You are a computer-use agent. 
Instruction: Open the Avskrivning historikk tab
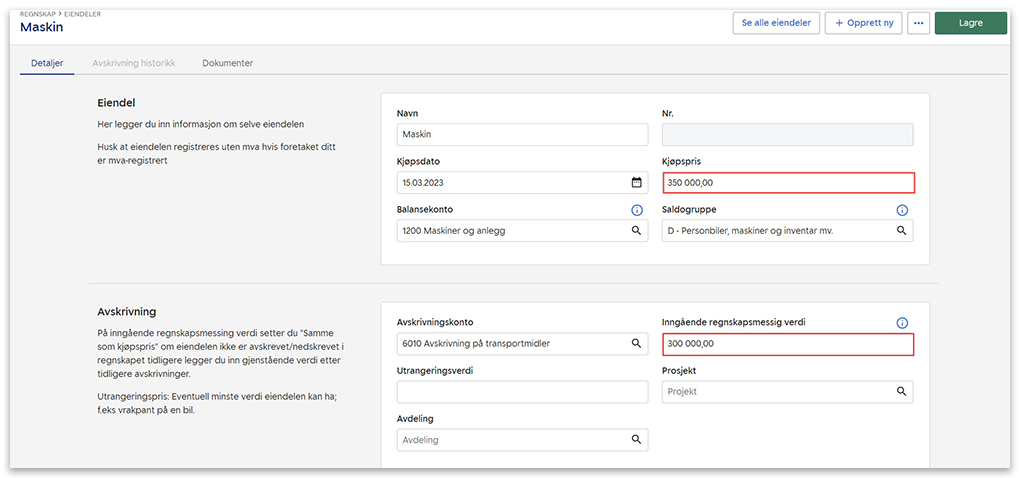pos(133,63)
